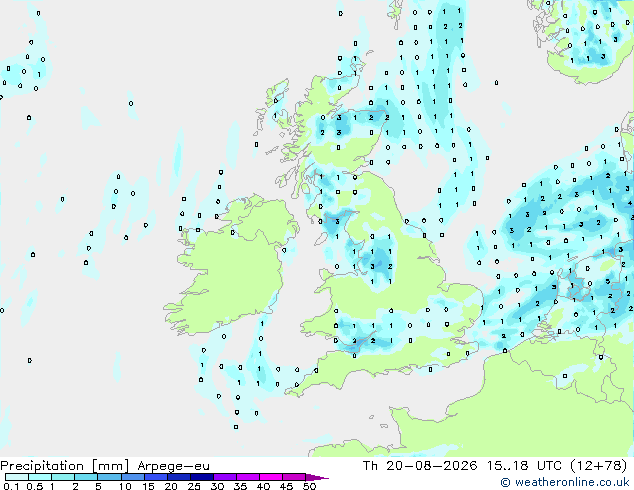Screen dimensions: 634x490
Task: Click the '0.5' legend scale label
Action: click(34, 486)
